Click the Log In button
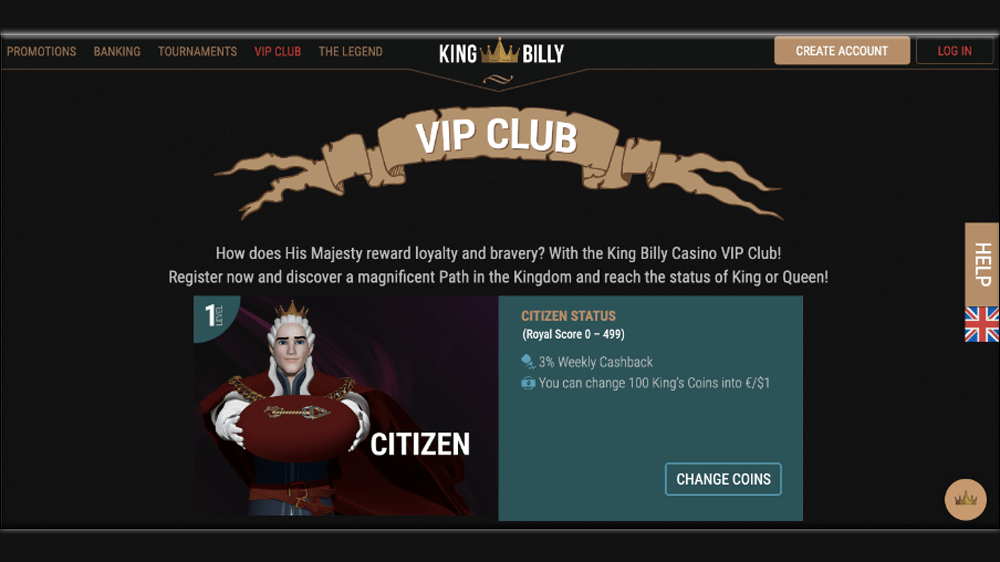1000x562 pixels. [x=955, y=50]
